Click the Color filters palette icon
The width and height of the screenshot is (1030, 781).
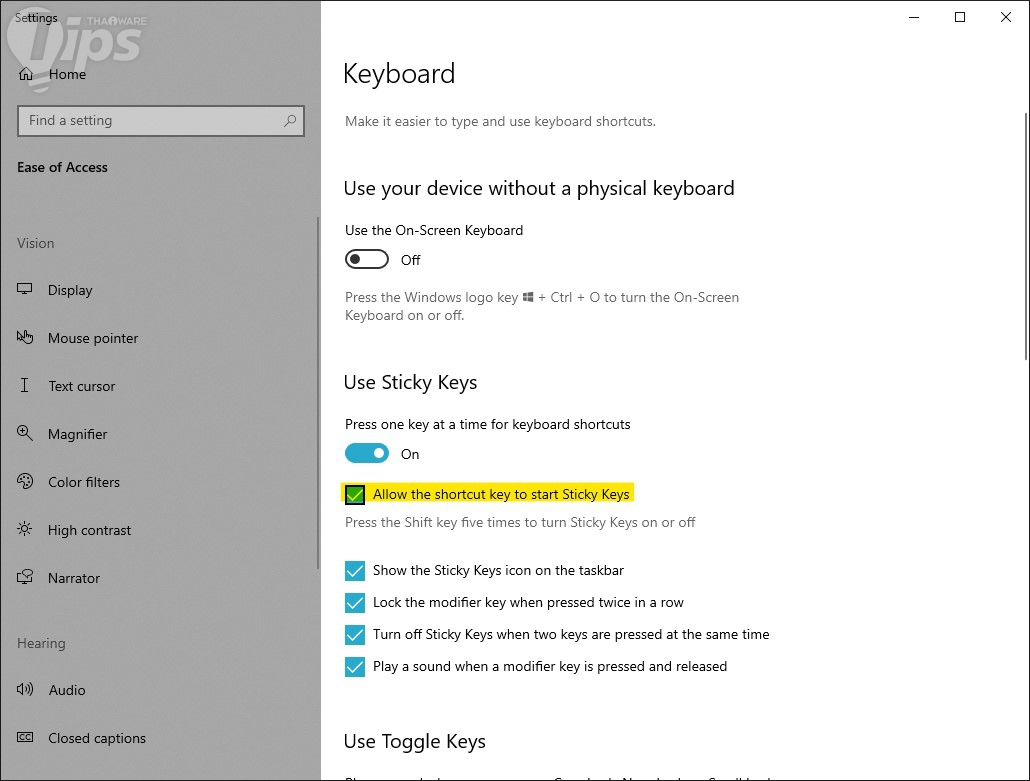pyautogui.click(x=26, y=482)
